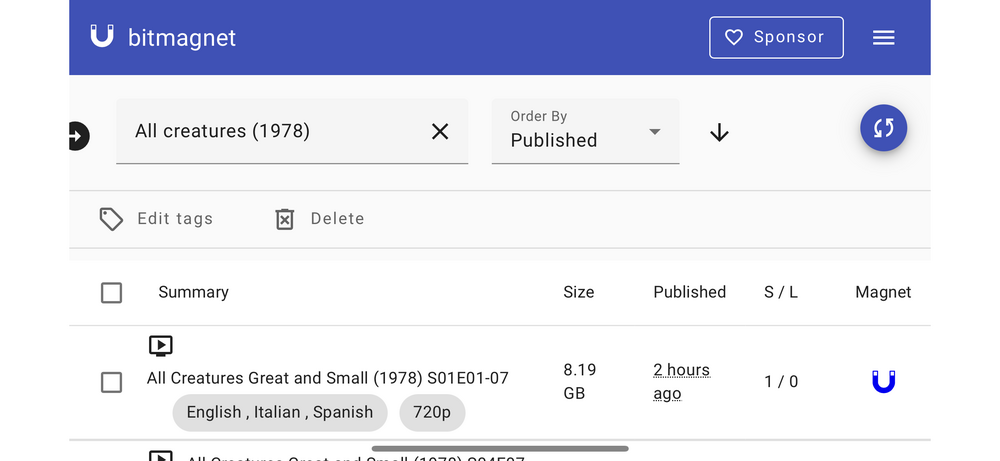Focus the 'All creatures (1978)' search field

(x=292, y=131)
